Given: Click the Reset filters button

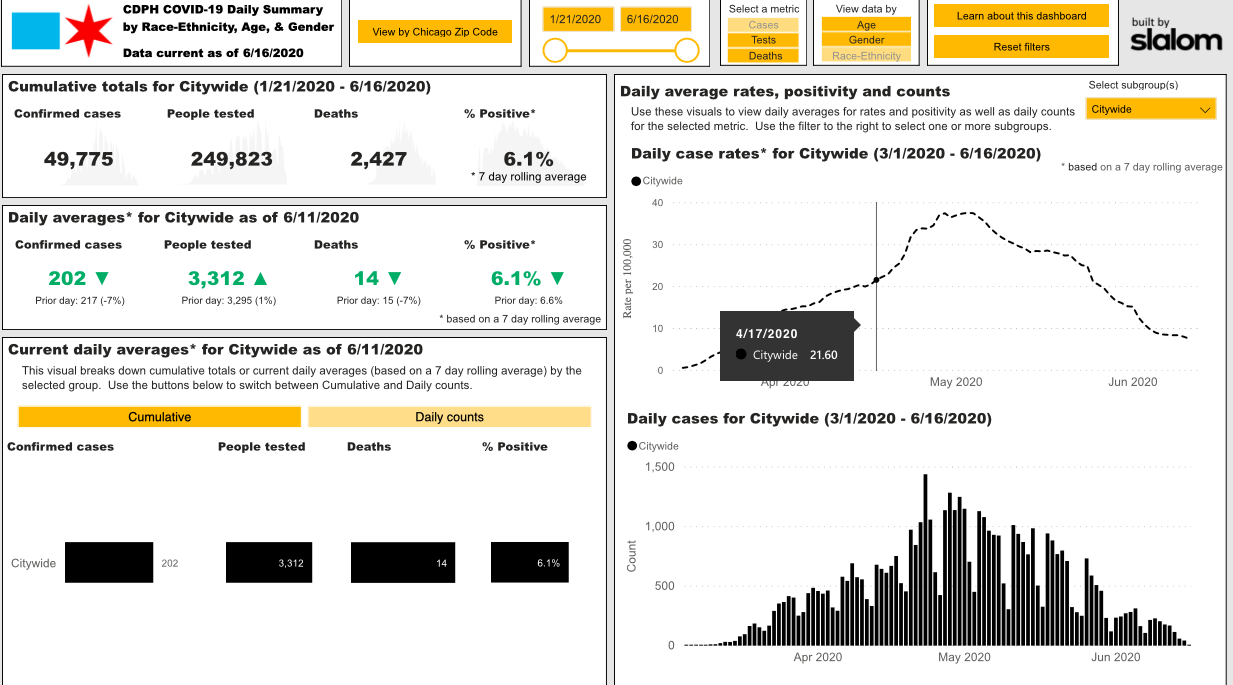Looking at the screenshot, I should [1021, 47].
